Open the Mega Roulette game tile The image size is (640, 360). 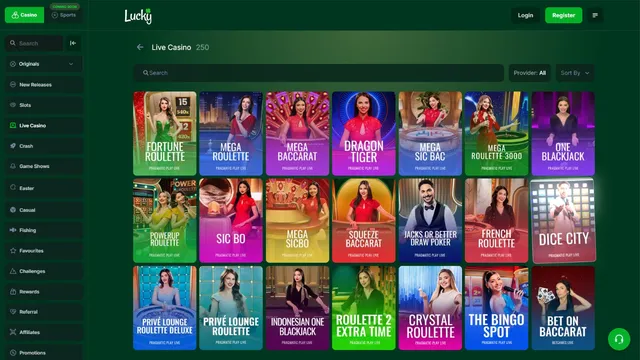pos(231,133)
